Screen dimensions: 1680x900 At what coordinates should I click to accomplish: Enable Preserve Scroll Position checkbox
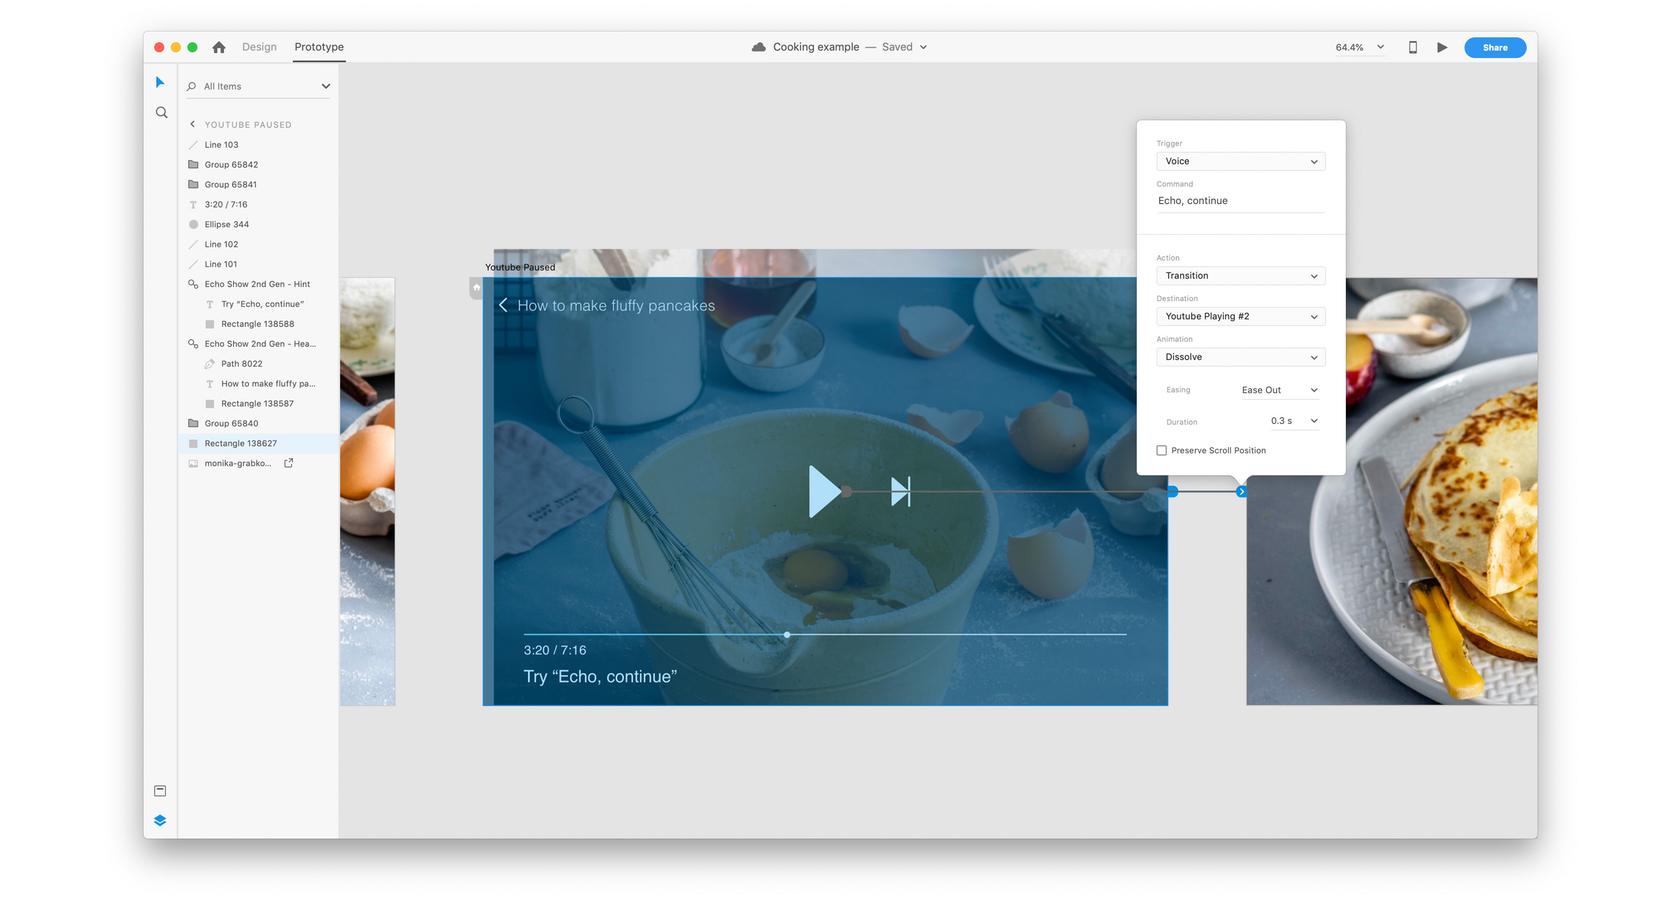point(1161,451)
